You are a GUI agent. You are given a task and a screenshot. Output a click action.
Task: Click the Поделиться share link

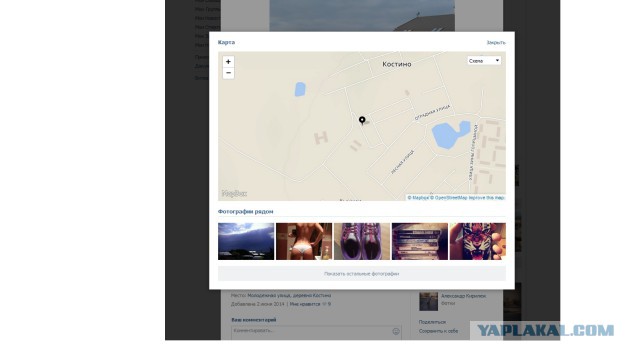[x=432, y=322]
